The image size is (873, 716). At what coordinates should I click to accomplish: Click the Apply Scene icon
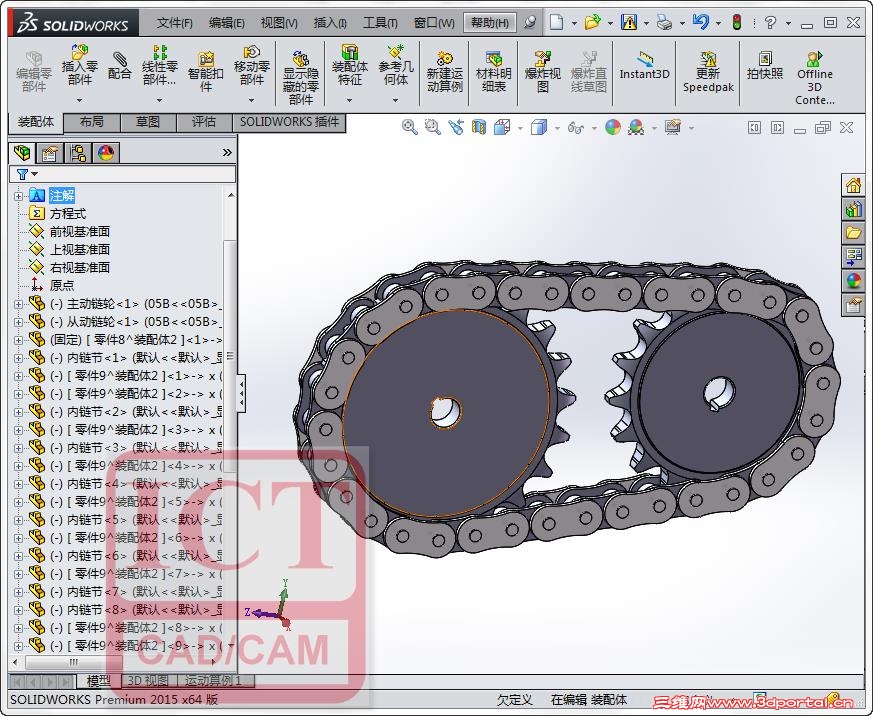pyautogui.click(x=636, y=127)
